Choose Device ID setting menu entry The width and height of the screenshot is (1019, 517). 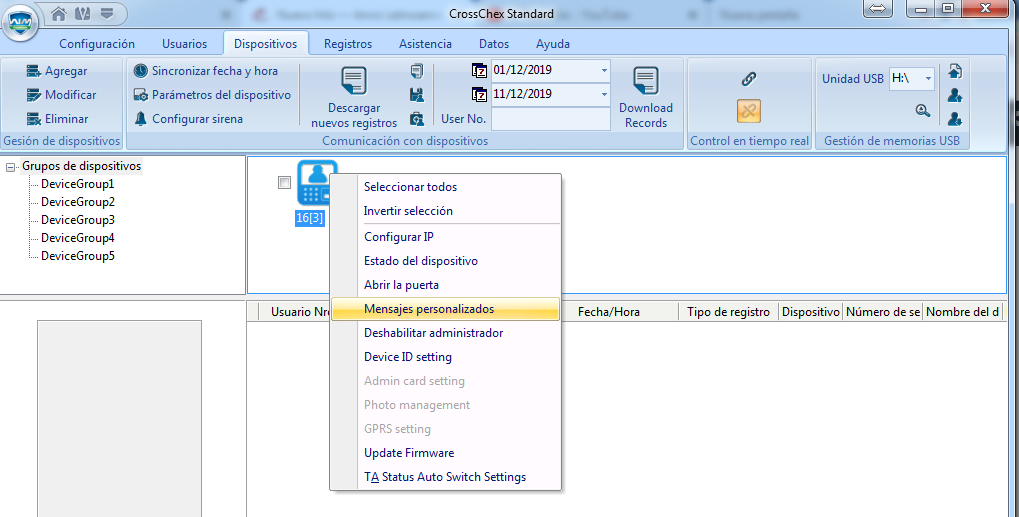(x=445, y=357)
